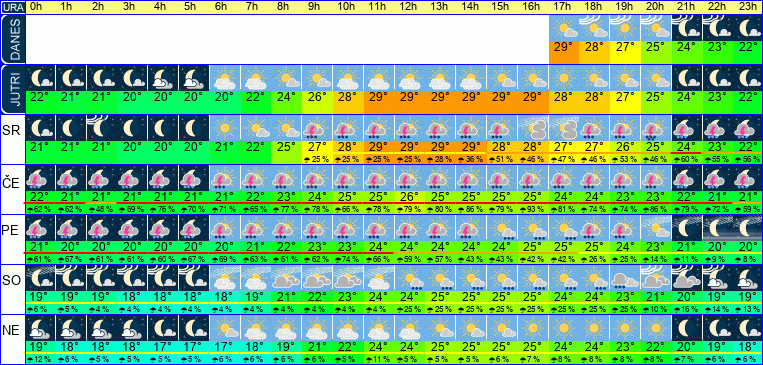Click the NE row day label
Image resolution: width=763 pixels, height=365 pixels.
11,330
